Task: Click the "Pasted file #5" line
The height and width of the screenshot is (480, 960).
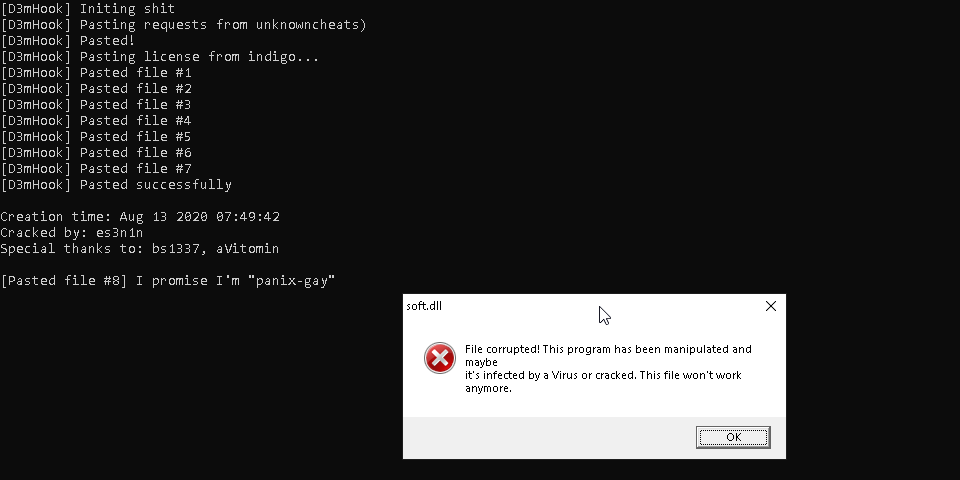Action: coord(96,137)
